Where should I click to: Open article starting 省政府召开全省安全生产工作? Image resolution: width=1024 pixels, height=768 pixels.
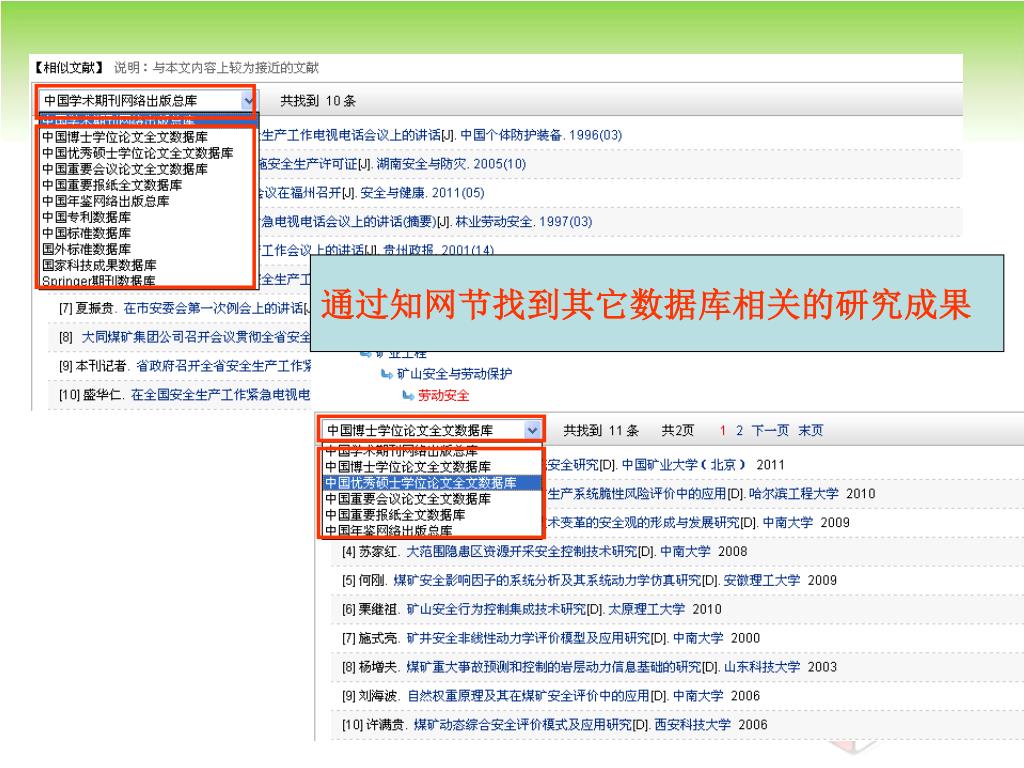(x=223, y=366)
